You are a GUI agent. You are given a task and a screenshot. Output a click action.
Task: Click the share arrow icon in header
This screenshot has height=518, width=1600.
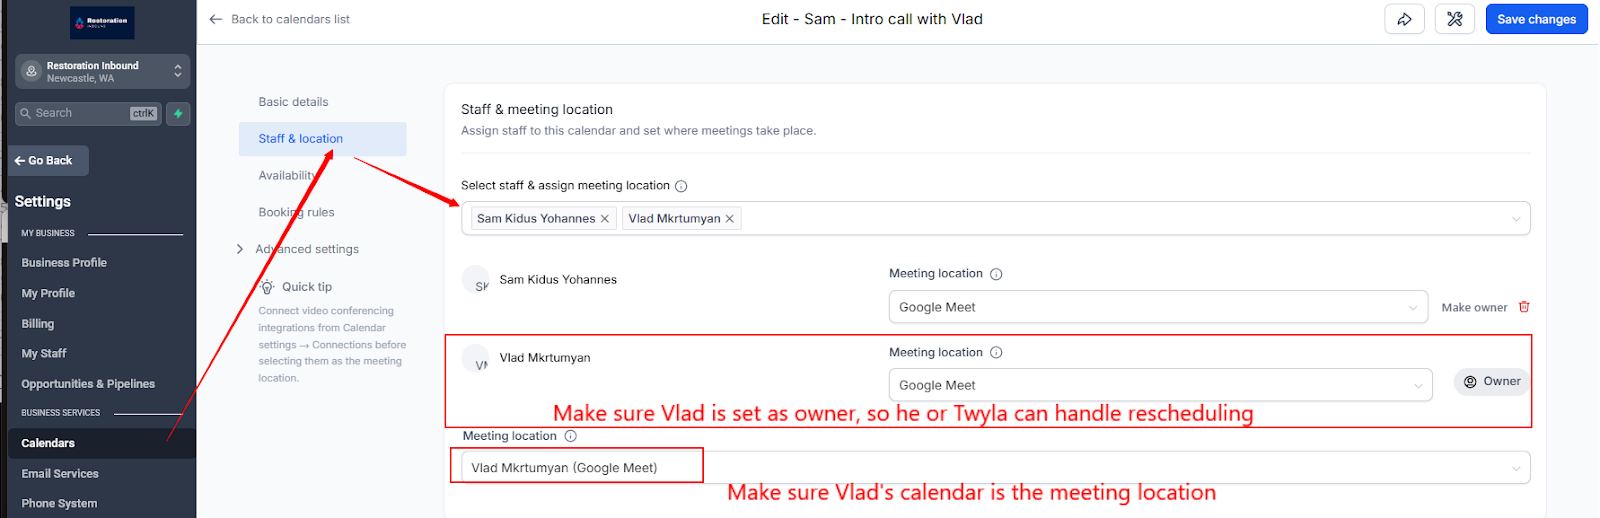point(1404,19)
